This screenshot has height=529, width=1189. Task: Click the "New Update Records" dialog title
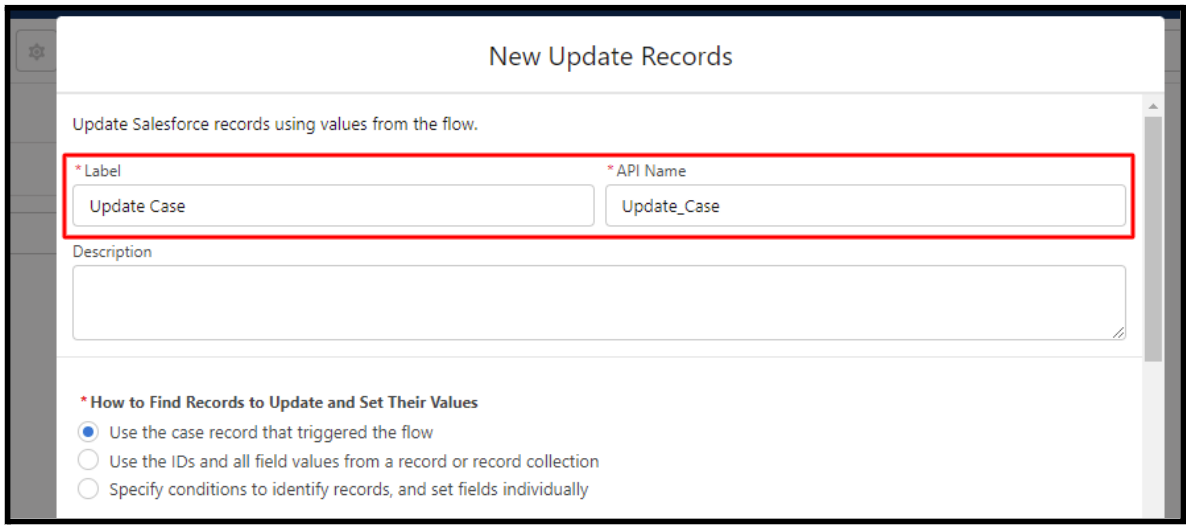610,56
